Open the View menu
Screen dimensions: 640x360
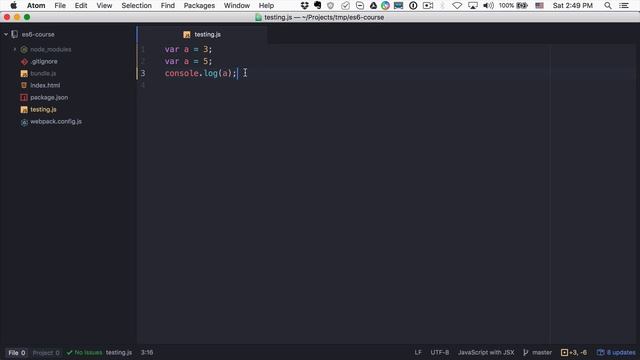click(x=104, y=6)
